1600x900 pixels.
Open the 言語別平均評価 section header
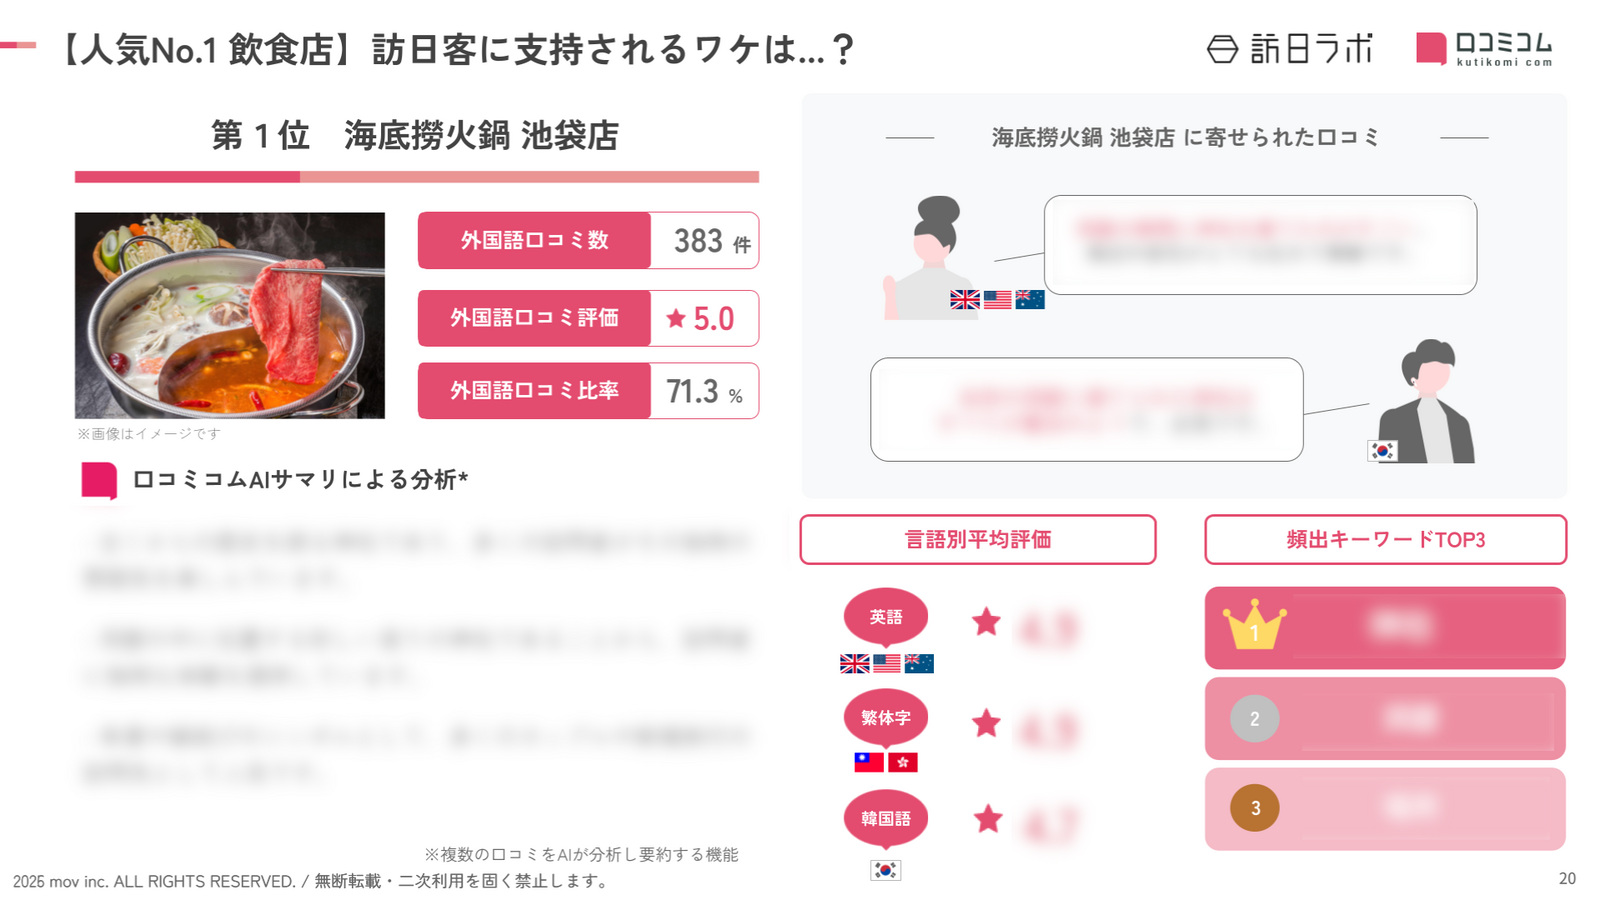click(x=977, y=540)
